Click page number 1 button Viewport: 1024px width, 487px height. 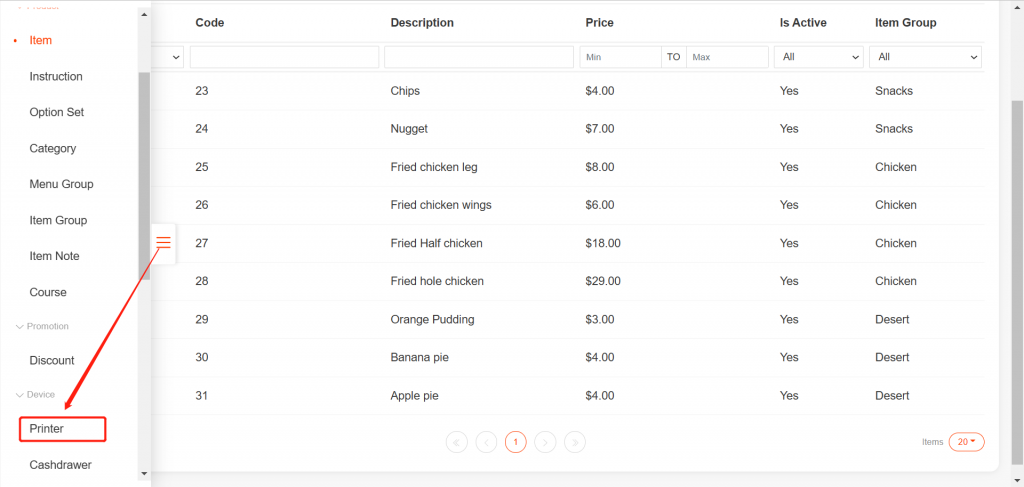pos(516,441)
